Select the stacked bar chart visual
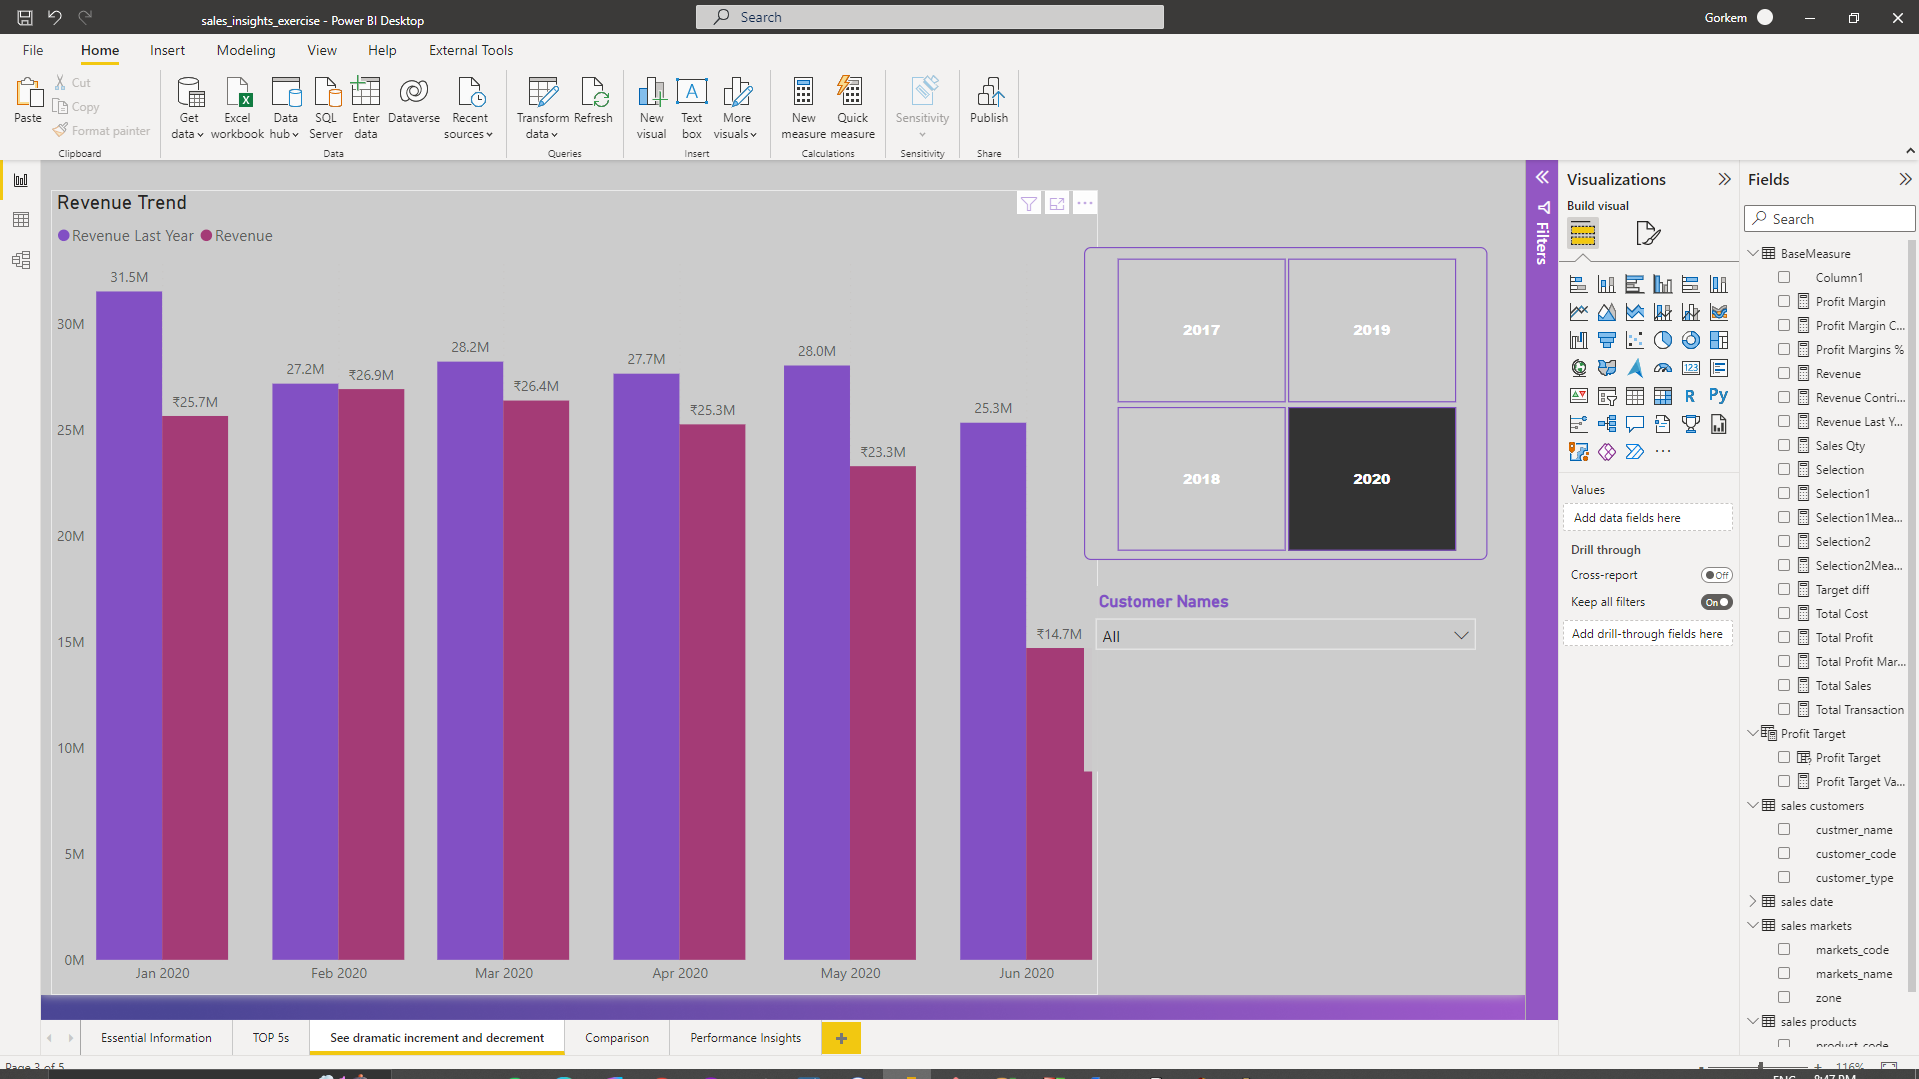 1578,284
